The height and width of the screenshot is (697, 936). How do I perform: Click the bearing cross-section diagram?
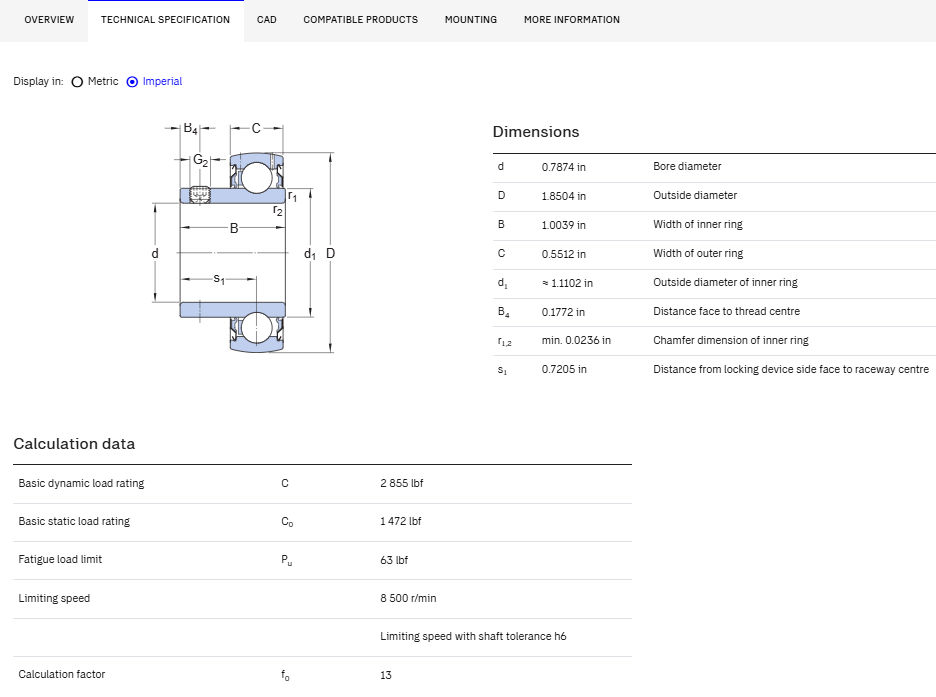tap(244, 238)
